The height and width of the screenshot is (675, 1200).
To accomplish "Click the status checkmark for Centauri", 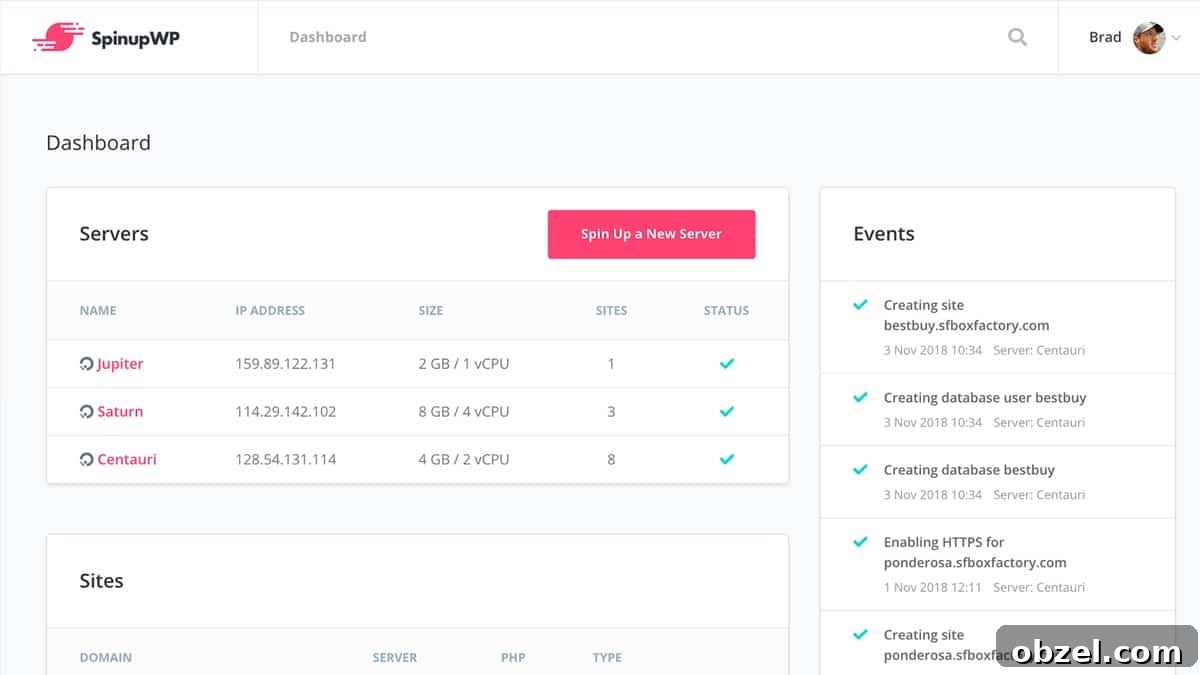I will [x=726, y=460].
